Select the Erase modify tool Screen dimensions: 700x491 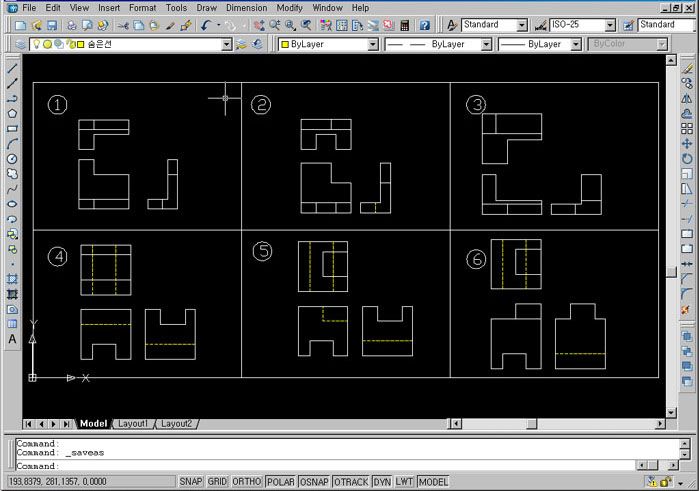(x=687, y=68)
